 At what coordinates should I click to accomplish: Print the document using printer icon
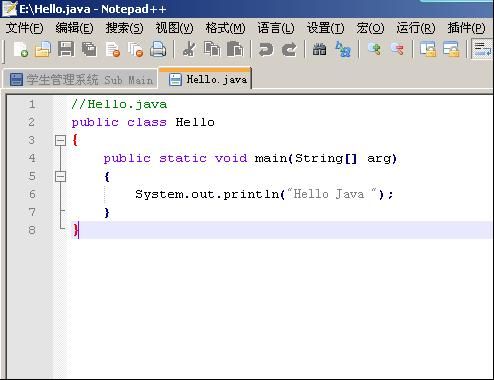pos(158,49)
